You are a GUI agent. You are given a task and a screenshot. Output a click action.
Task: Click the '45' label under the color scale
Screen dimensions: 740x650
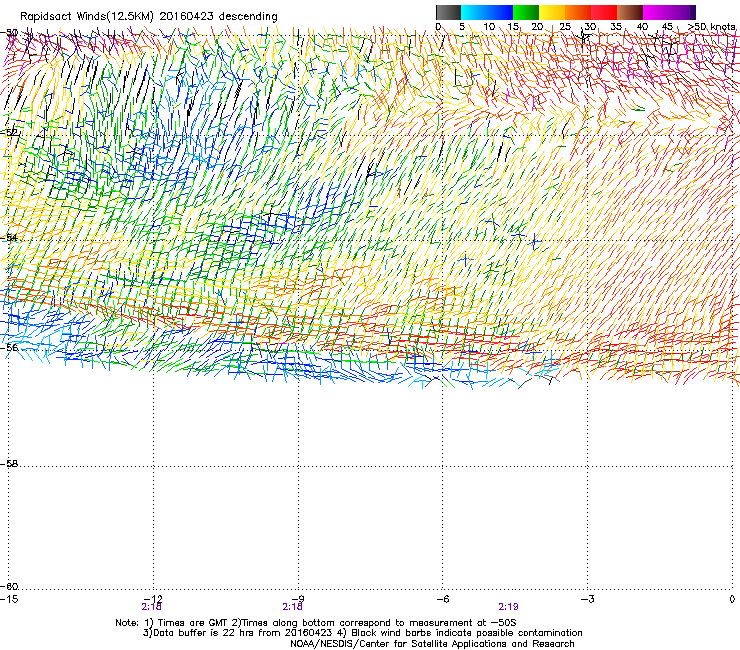[x=667, y=27]
